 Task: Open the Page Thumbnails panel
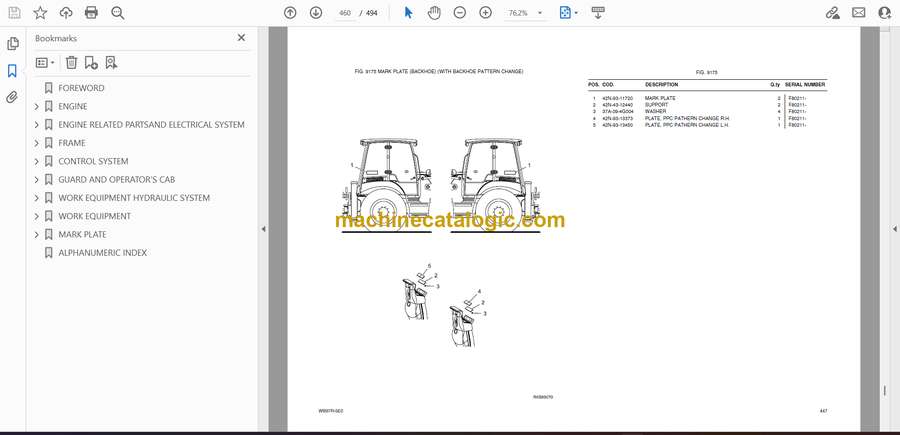point(12,44)
